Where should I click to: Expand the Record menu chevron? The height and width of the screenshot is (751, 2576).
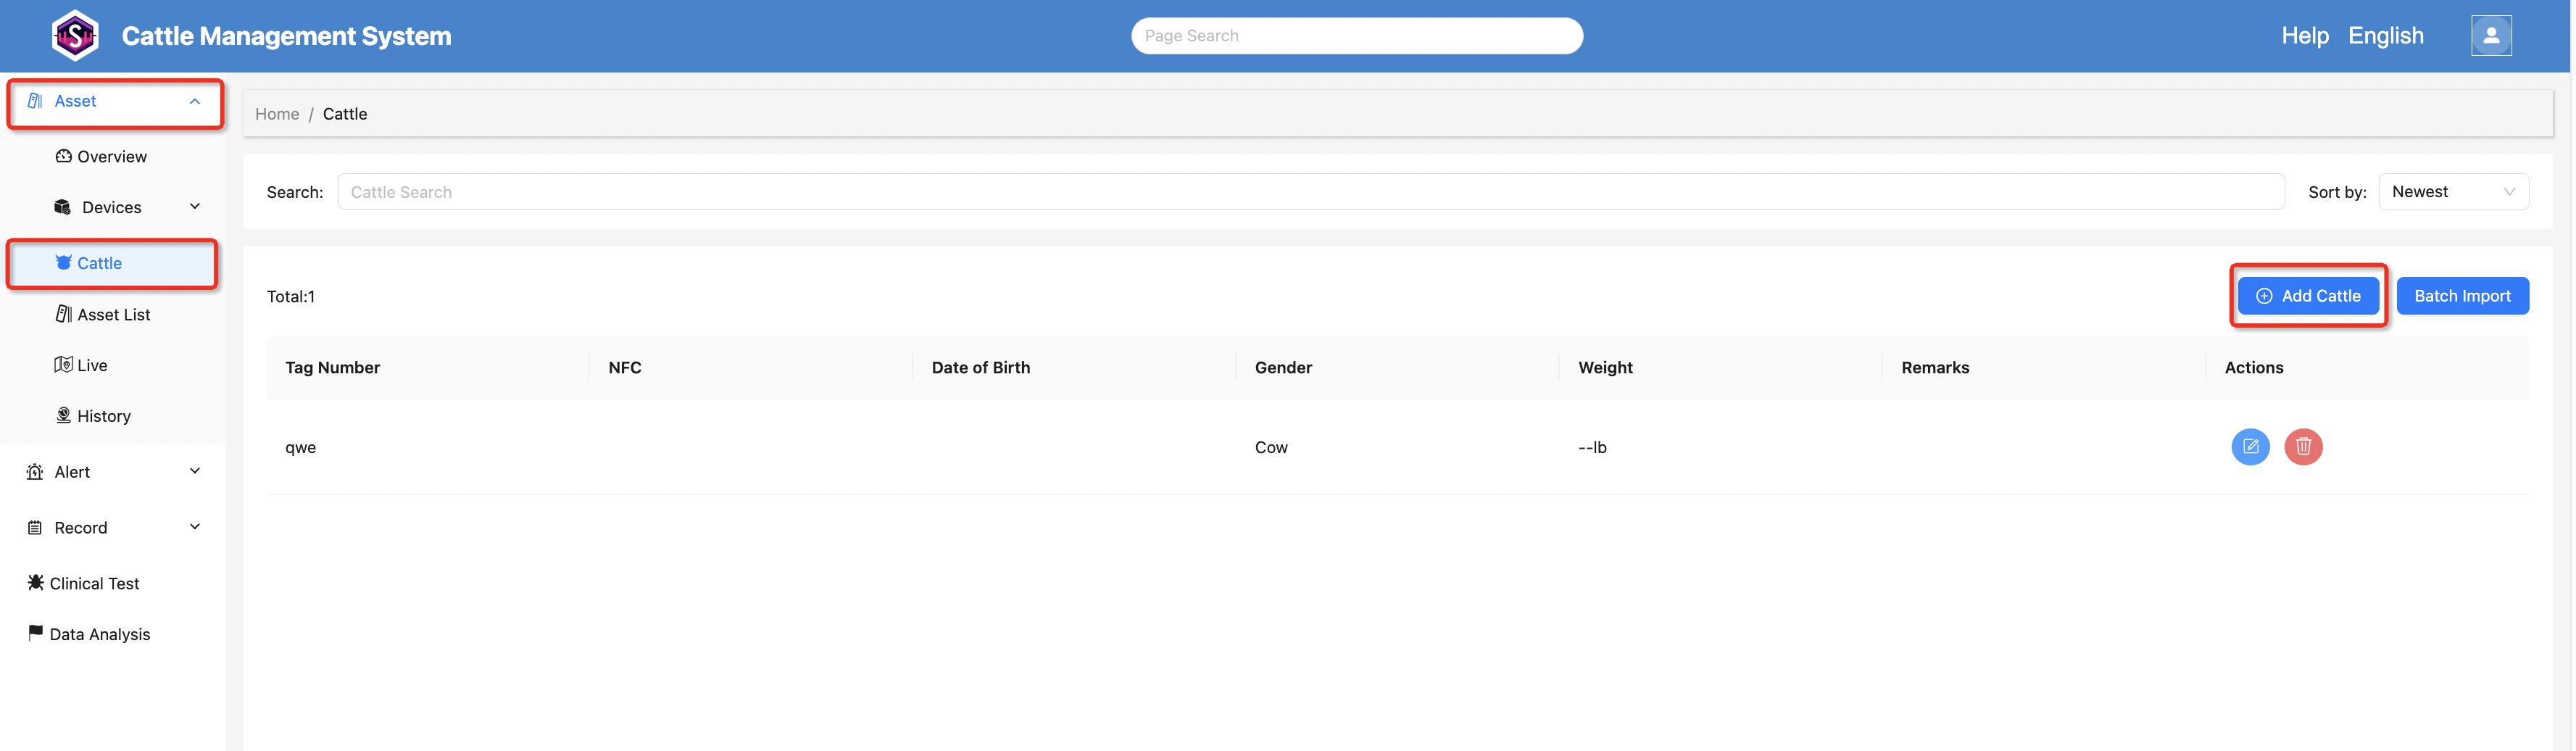click(195, 527)
